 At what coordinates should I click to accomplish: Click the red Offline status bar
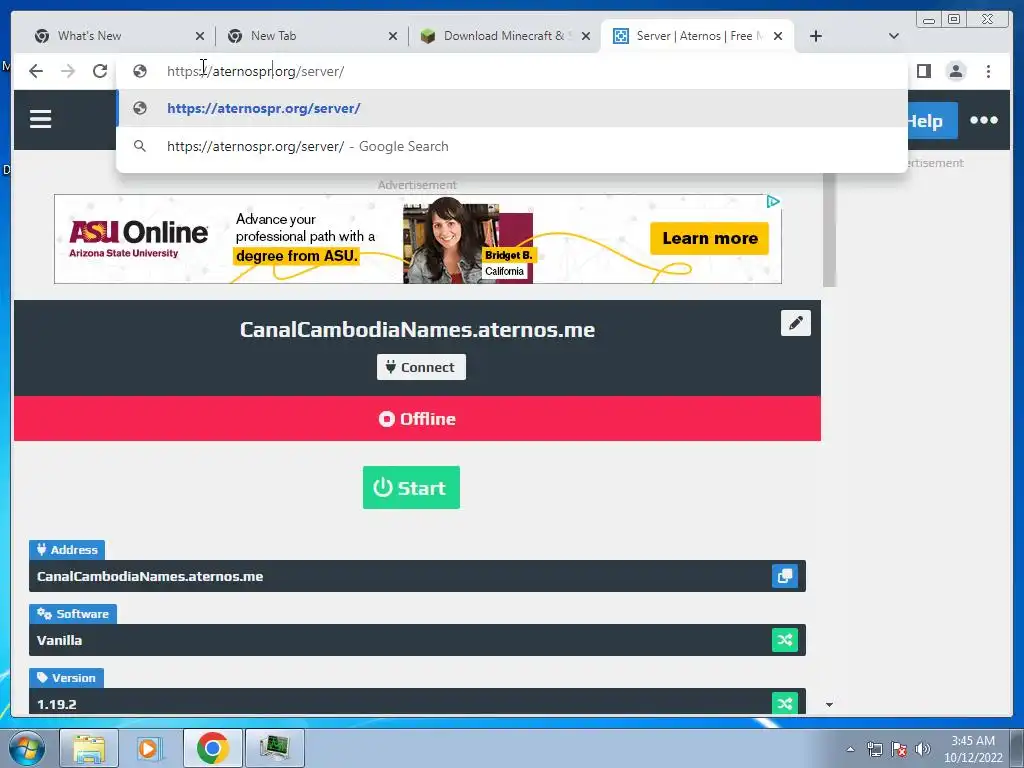[417, 419]
